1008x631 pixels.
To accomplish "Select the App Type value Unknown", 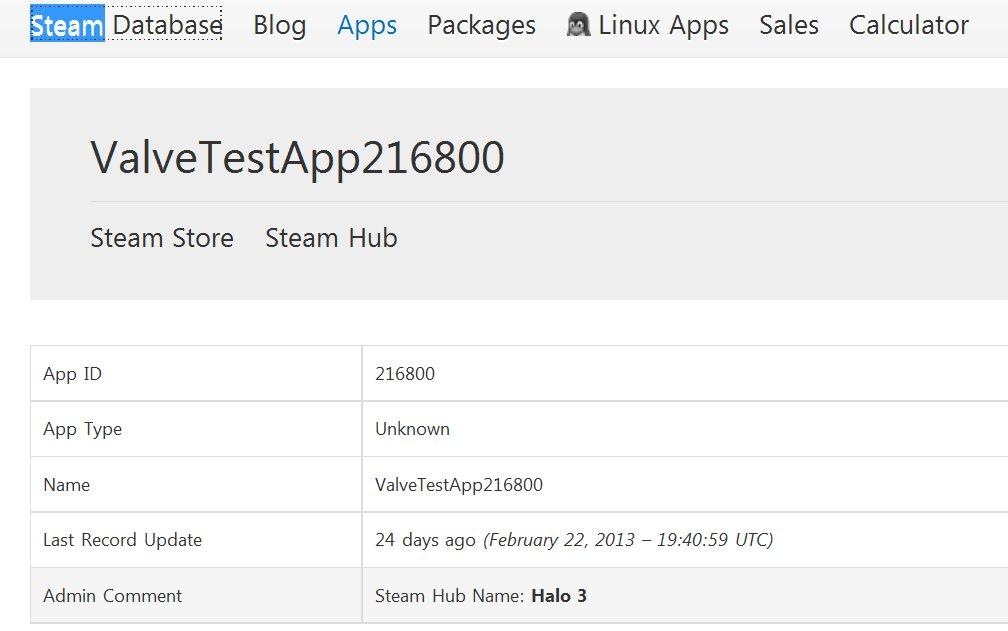I will click(x=413, y=429).
